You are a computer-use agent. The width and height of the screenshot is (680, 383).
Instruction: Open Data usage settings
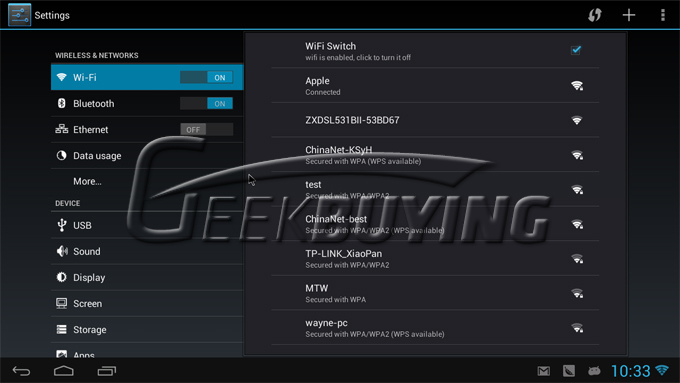pyautogui.click(x=147, y=156)
